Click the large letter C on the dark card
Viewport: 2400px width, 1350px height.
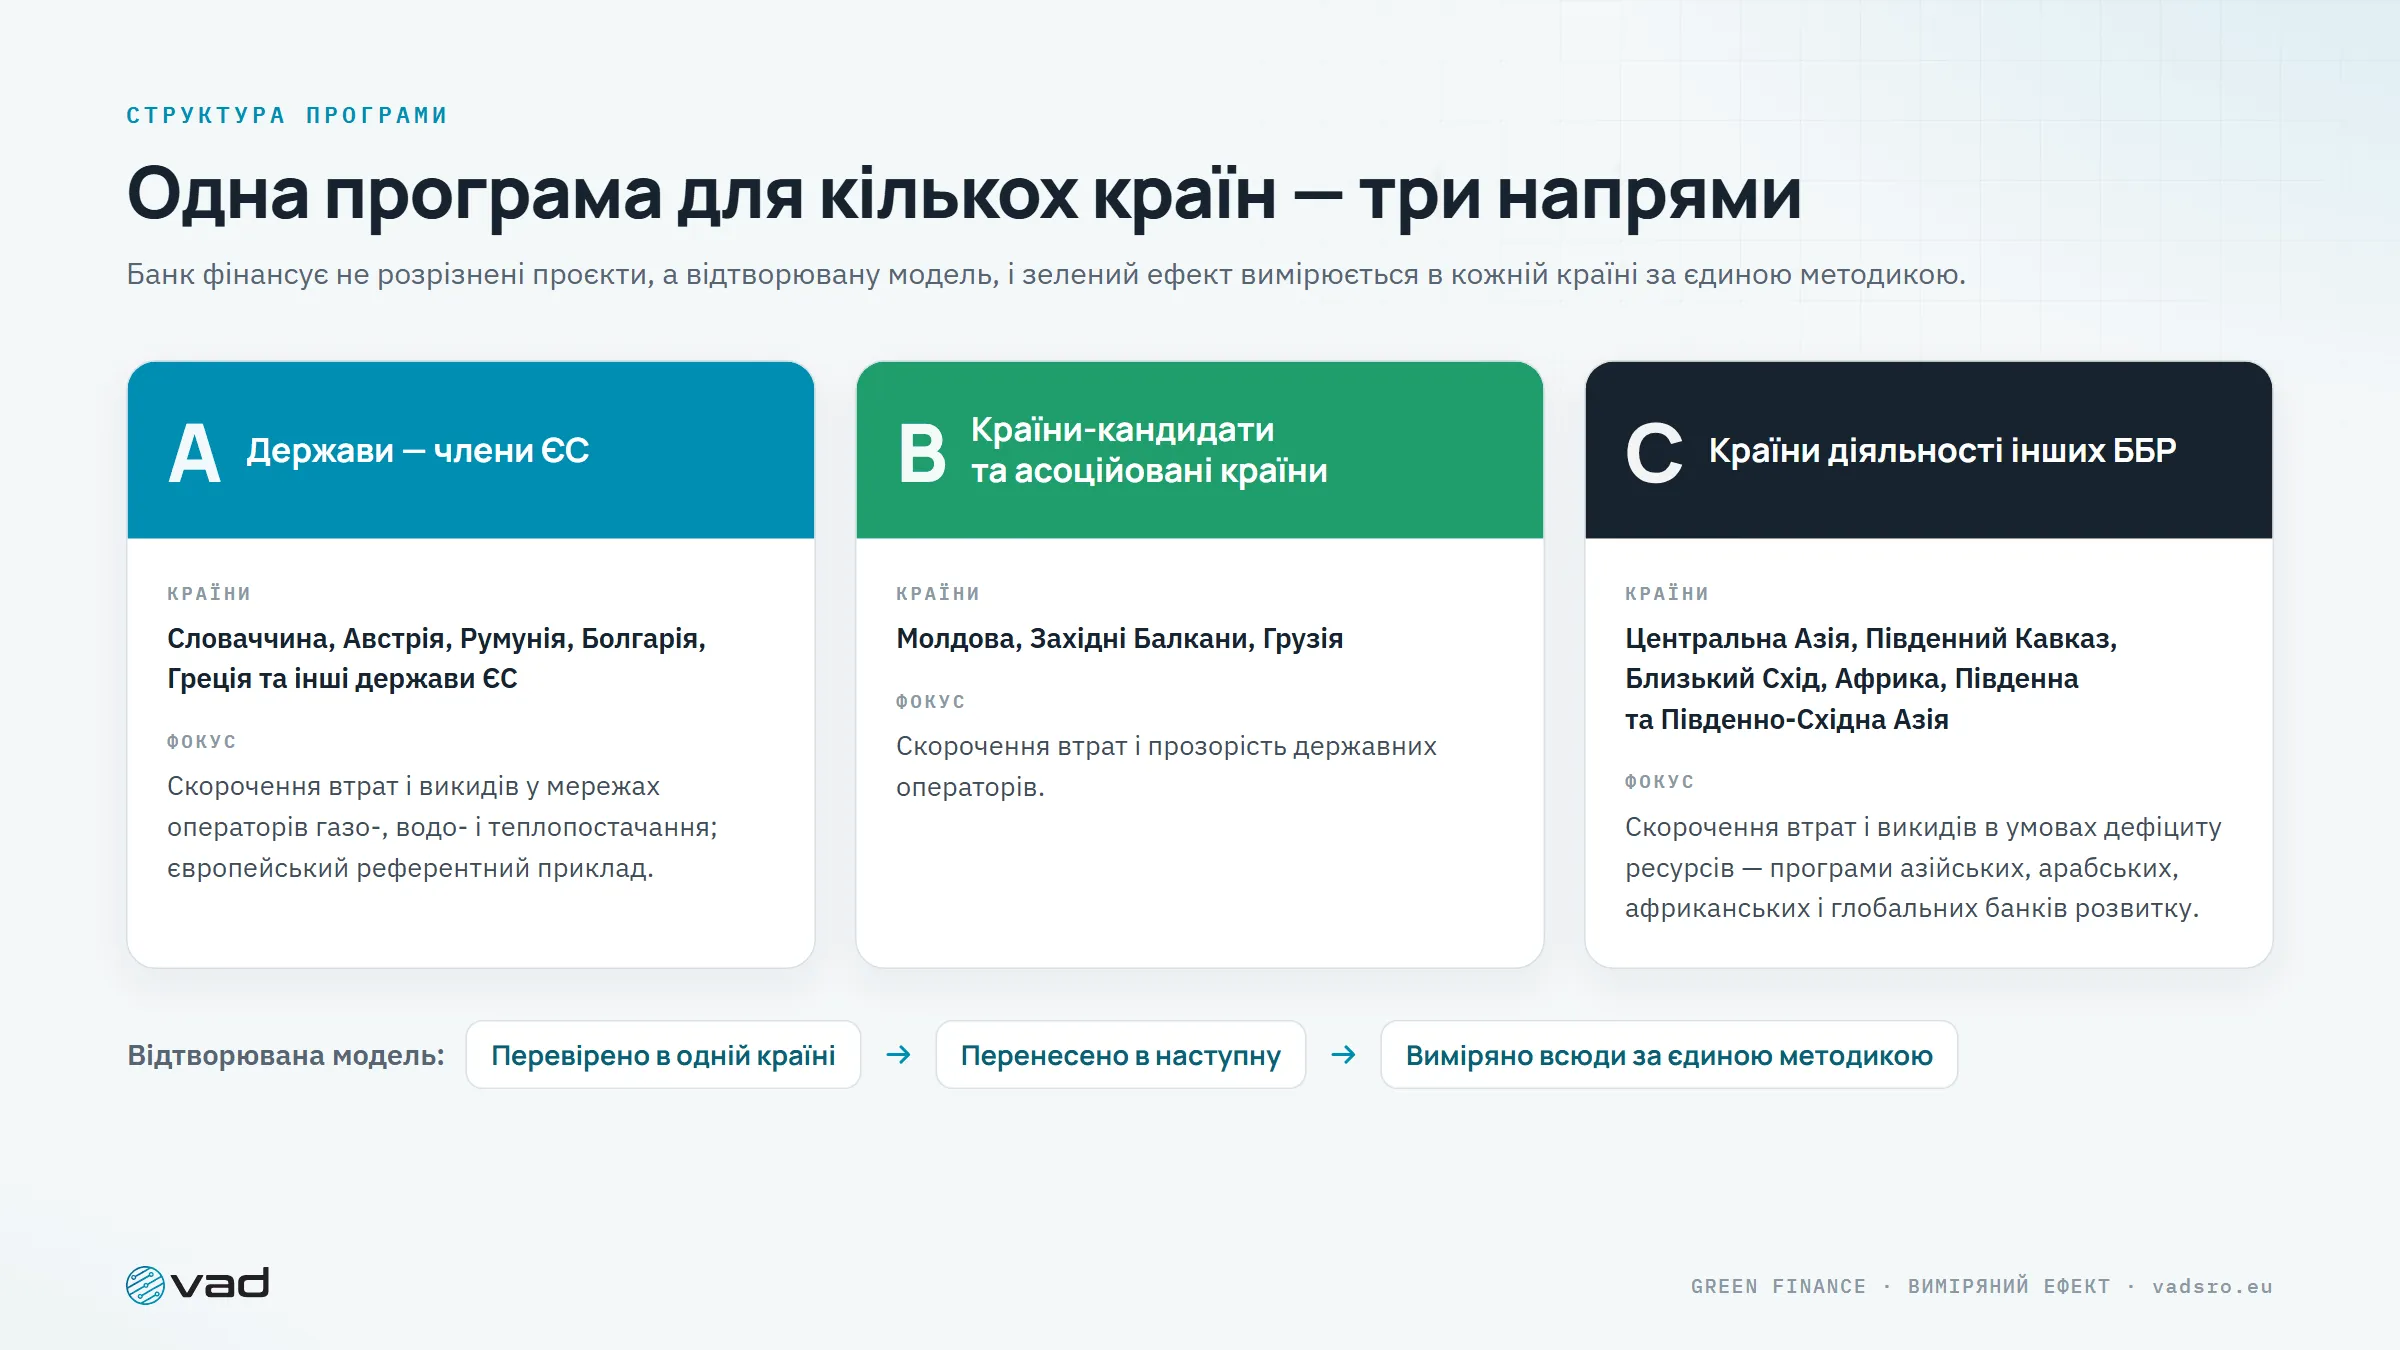pos(1654,453)
